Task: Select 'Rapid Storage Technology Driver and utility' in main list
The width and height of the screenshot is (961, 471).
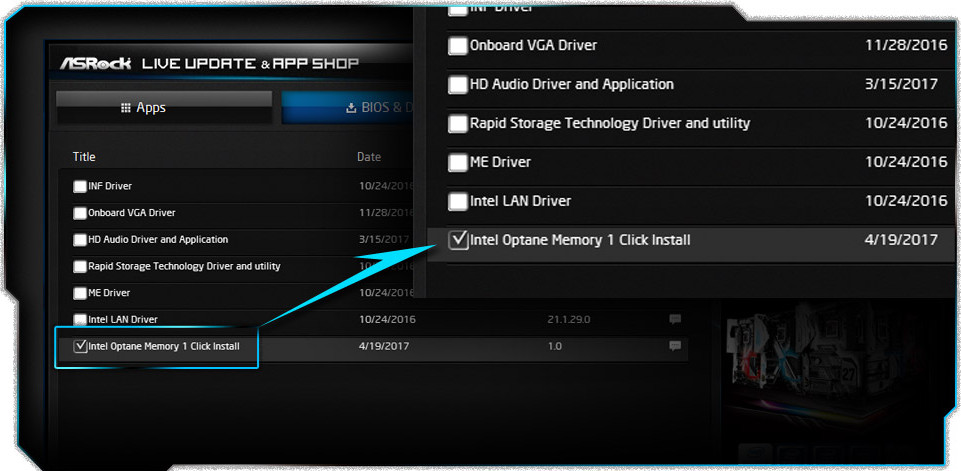Action: [184, 266]
